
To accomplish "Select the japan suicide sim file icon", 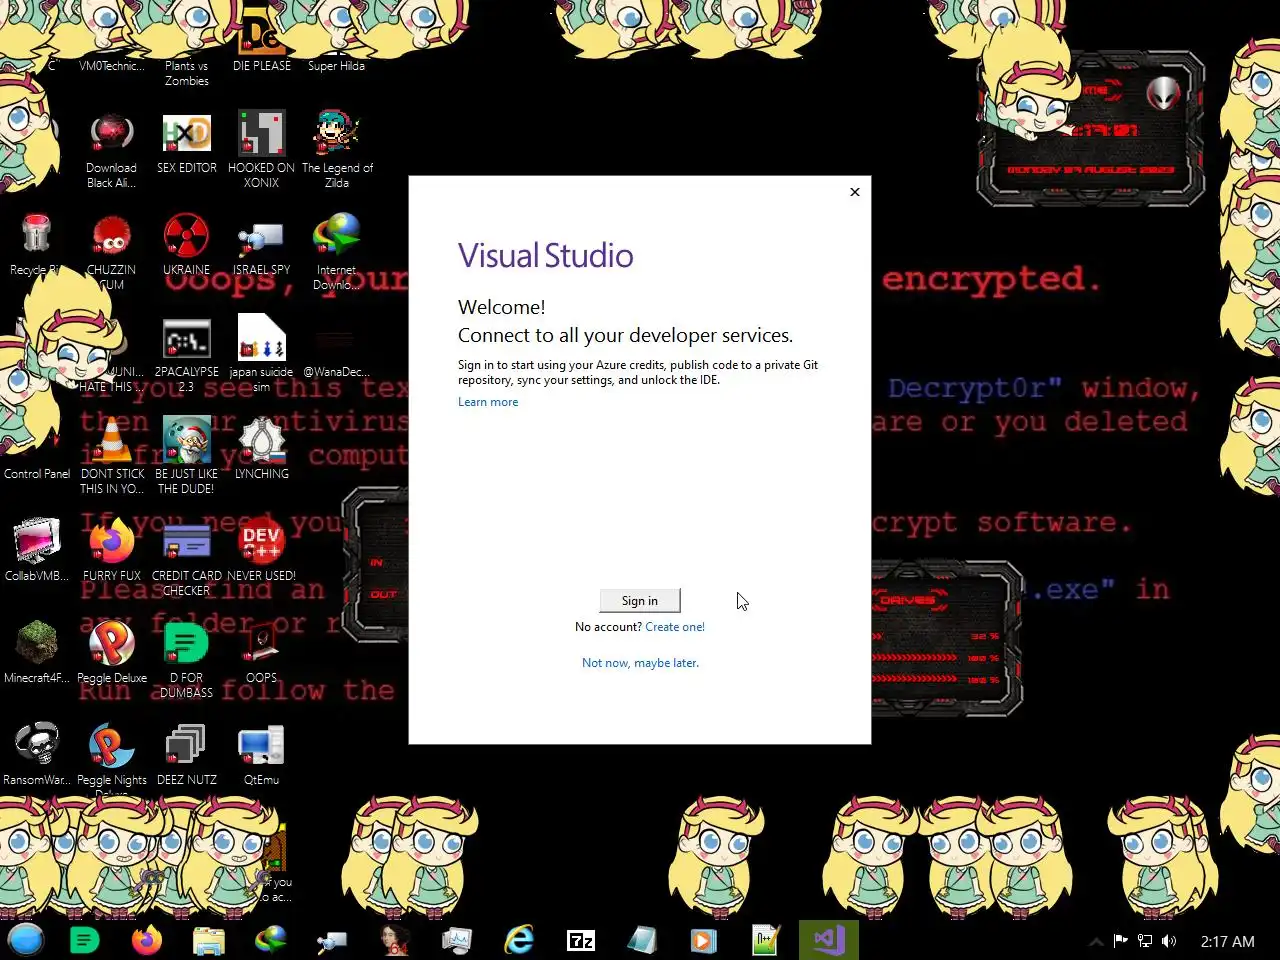I will point(262,353).
